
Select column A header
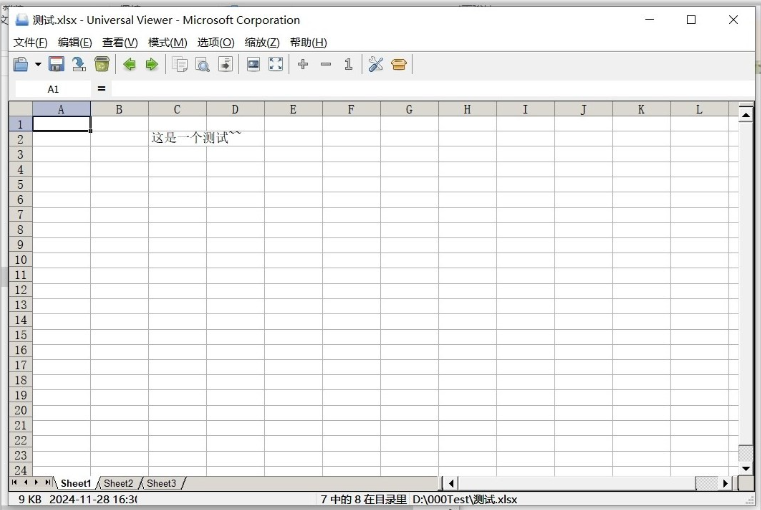tap(61, 109)
